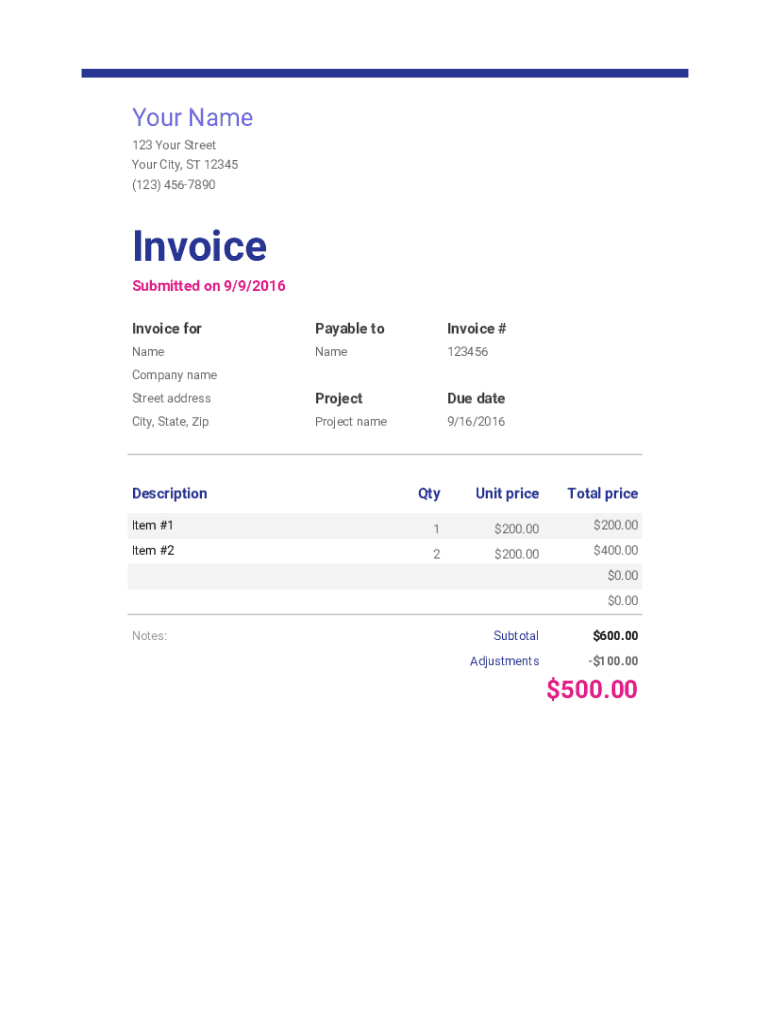This screenshot has height=1024, width=770.
Task: Click the large "Invoice" title
Action: (199, 247)
